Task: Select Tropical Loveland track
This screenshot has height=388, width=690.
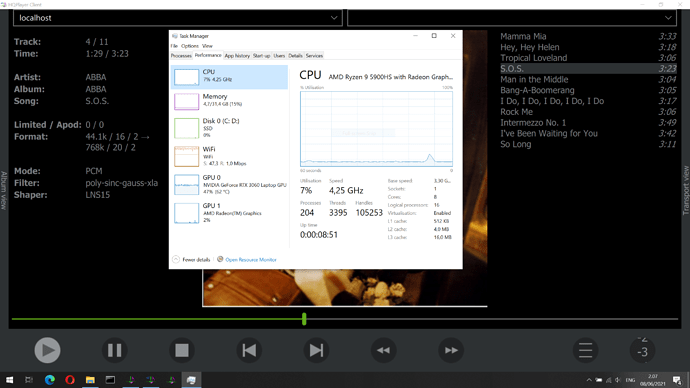Action: pos(588,58)
